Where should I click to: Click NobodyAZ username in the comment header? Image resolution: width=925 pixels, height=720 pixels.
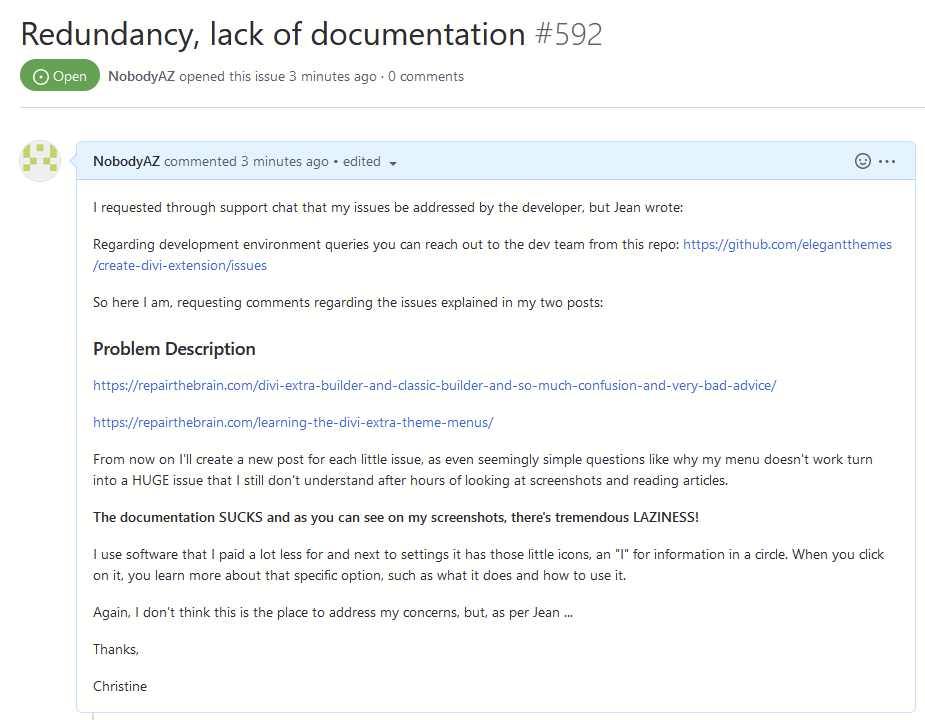point(125,161)
